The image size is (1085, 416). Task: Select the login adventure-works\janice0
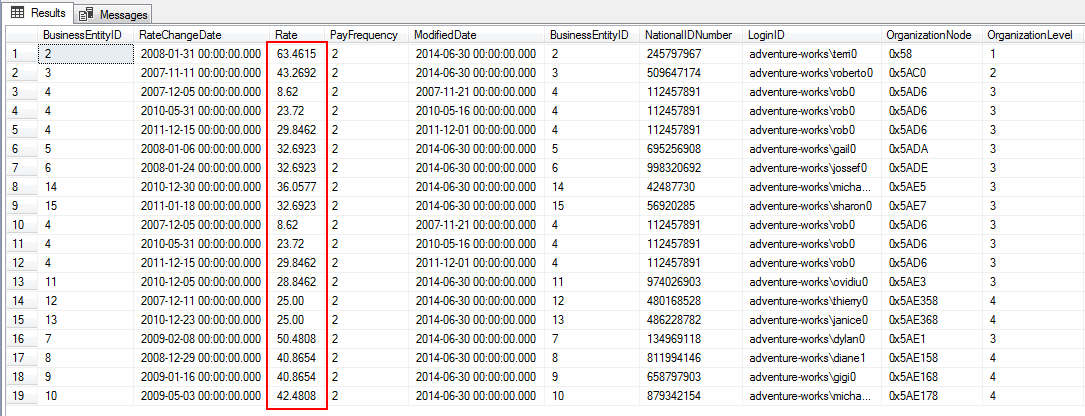click(808, 320)
